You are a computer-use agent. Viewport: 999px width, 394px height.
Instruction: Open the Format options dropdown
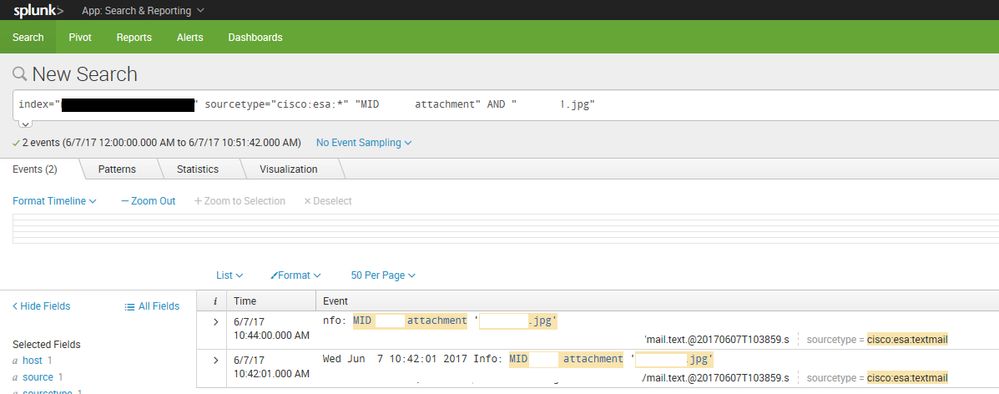296,275
